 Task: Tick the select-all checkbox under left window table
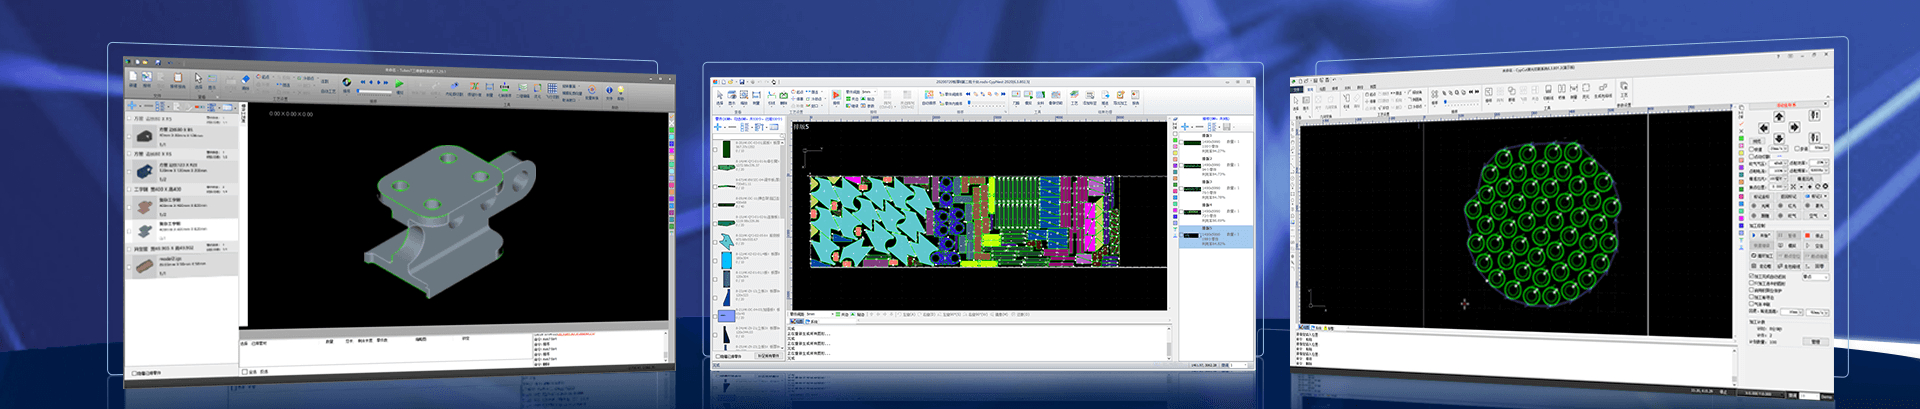pos(245,370)
